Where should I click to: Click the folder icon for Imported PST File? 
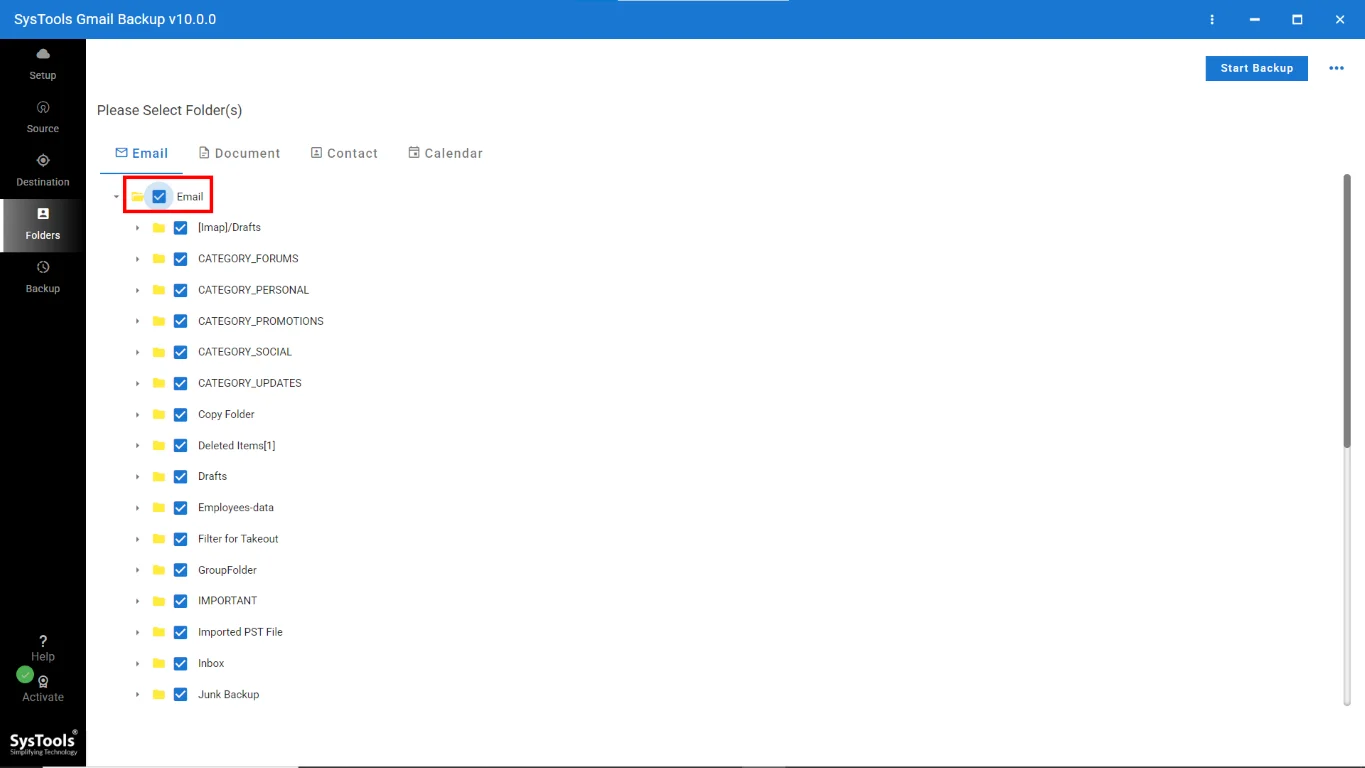[159, 632]
